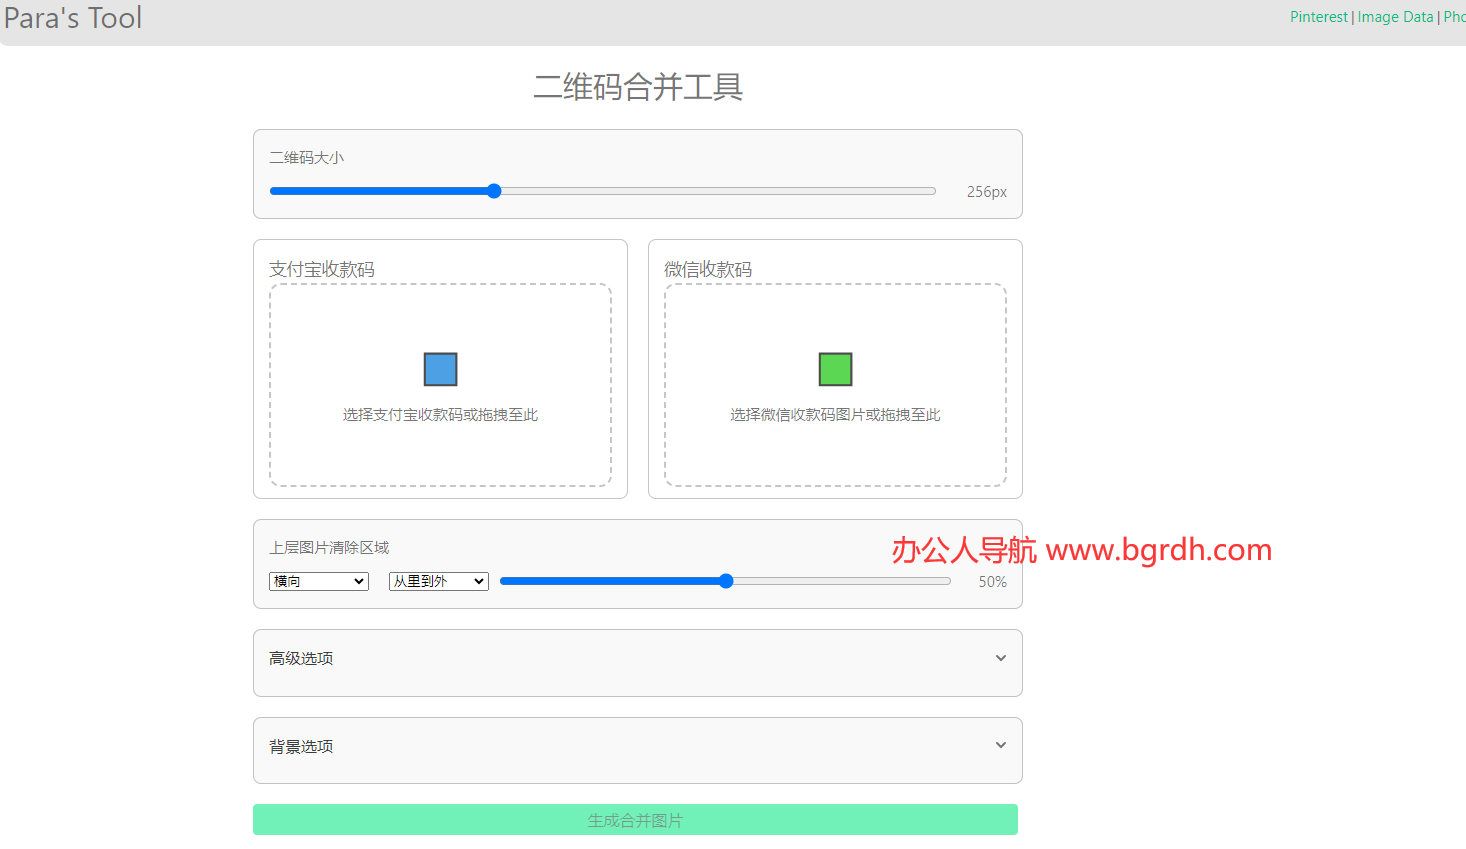
Task: Expand the 高级选项 panel
Action: (637, 662)
